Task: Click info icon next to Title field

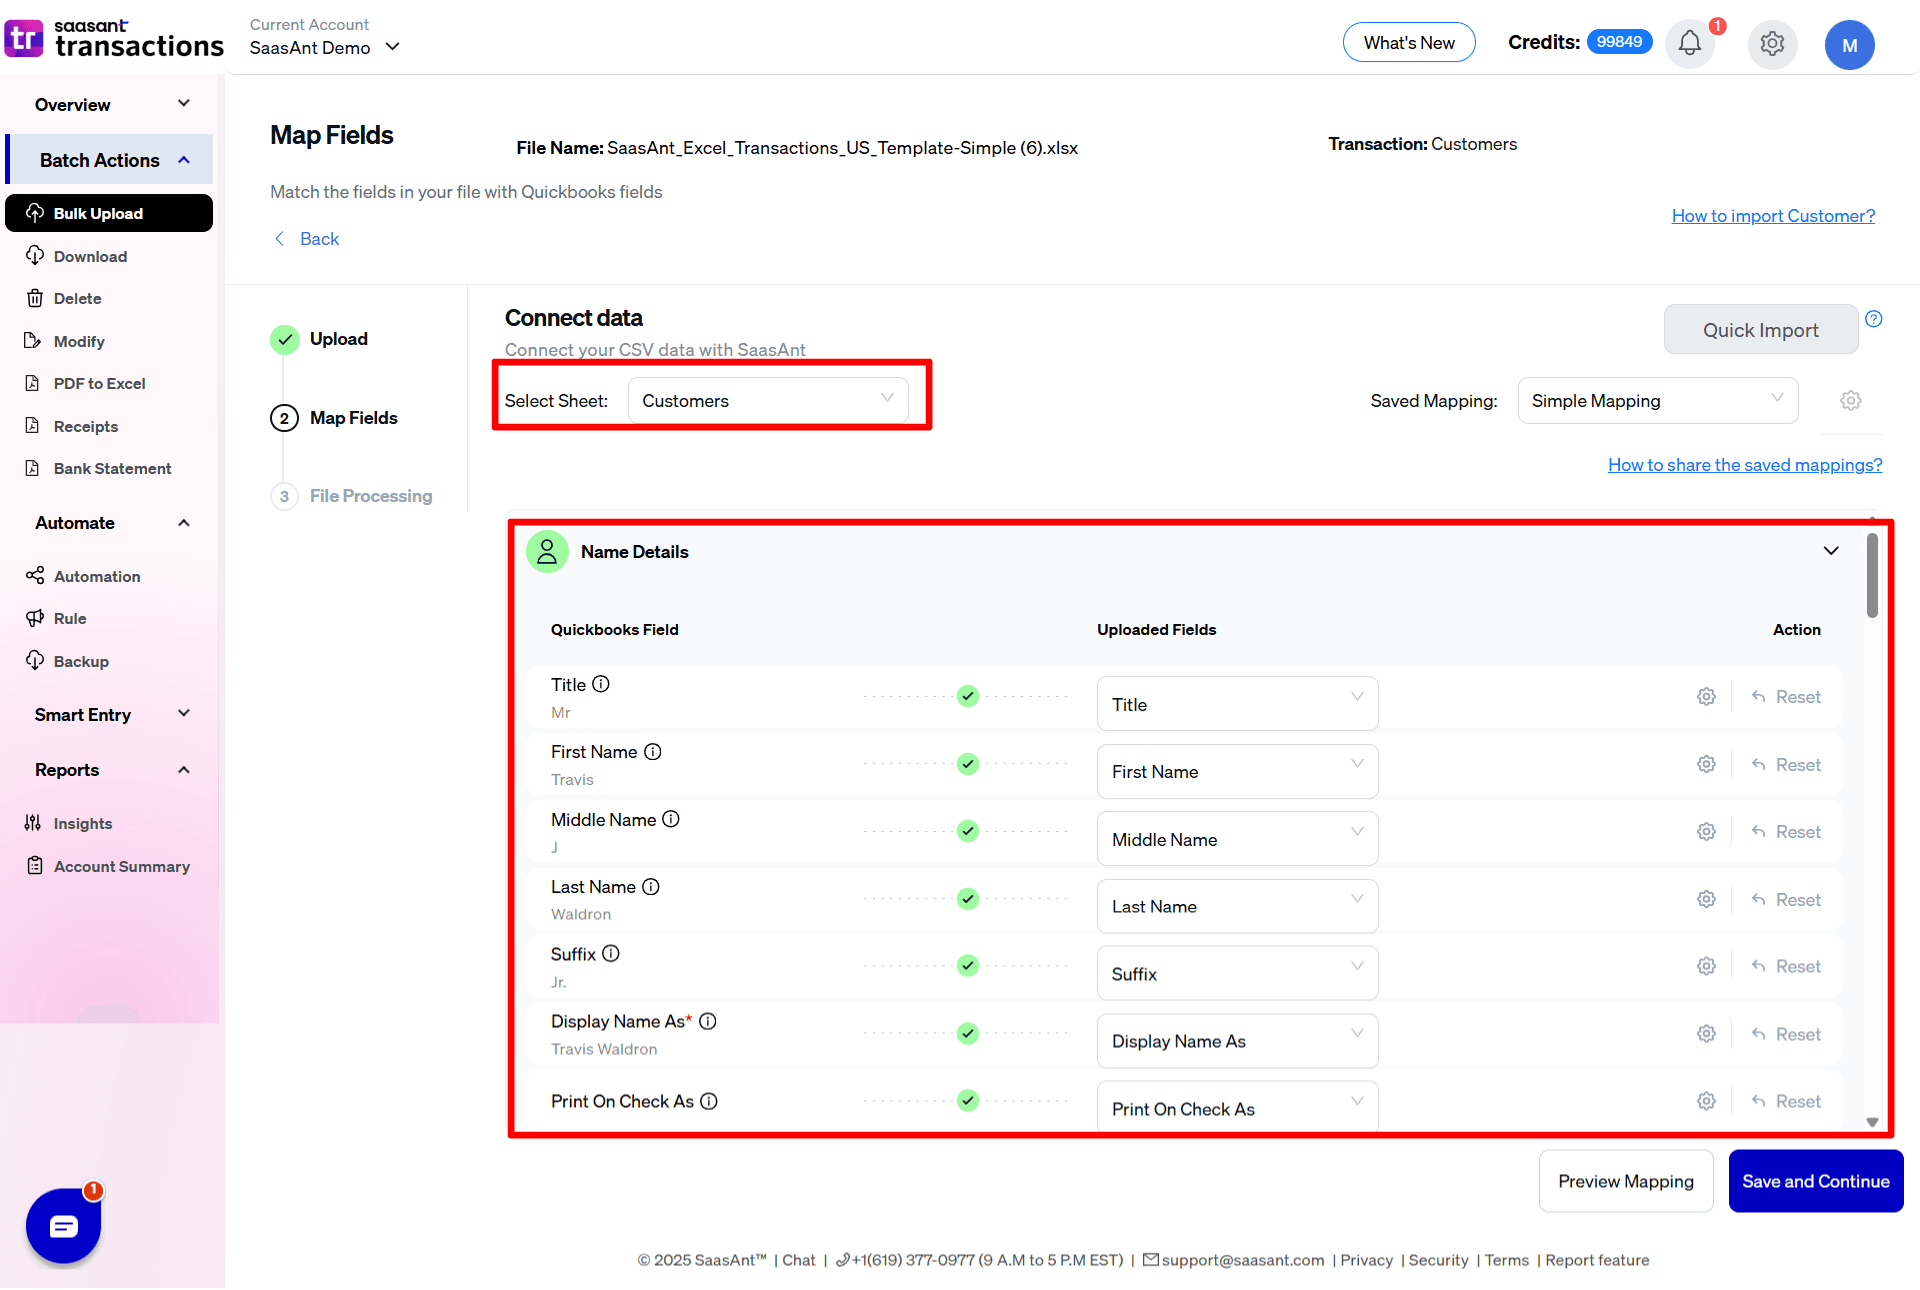Action: [601, 685]
